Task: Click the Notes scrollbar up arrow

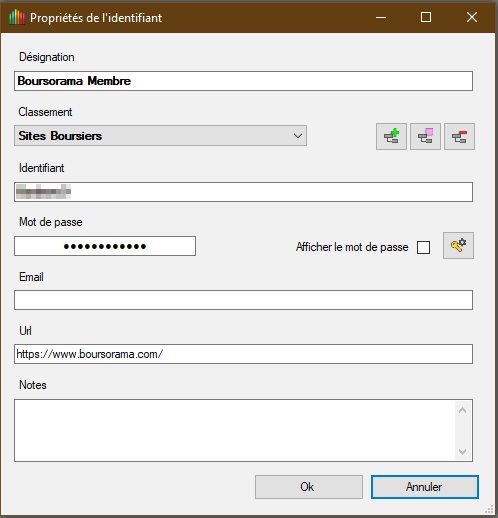Action: coord(462,410)
